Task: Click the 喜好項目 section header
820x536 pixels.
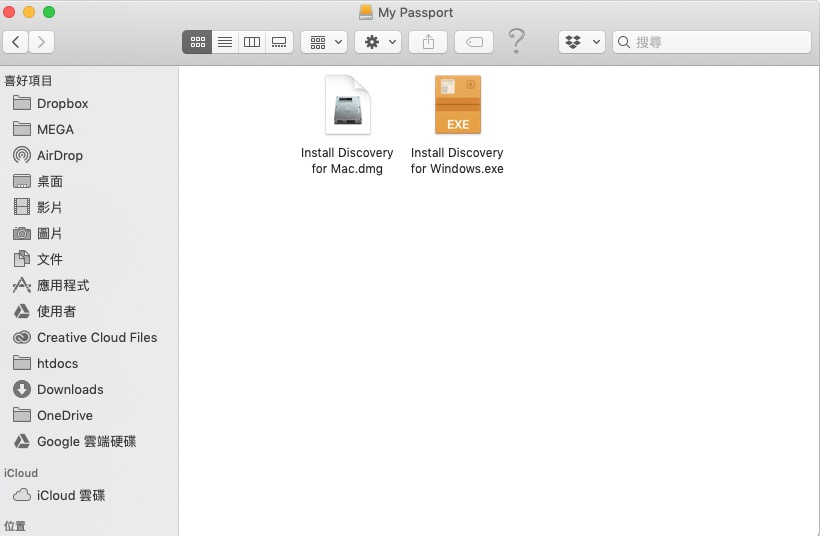Action: (28, 81)
